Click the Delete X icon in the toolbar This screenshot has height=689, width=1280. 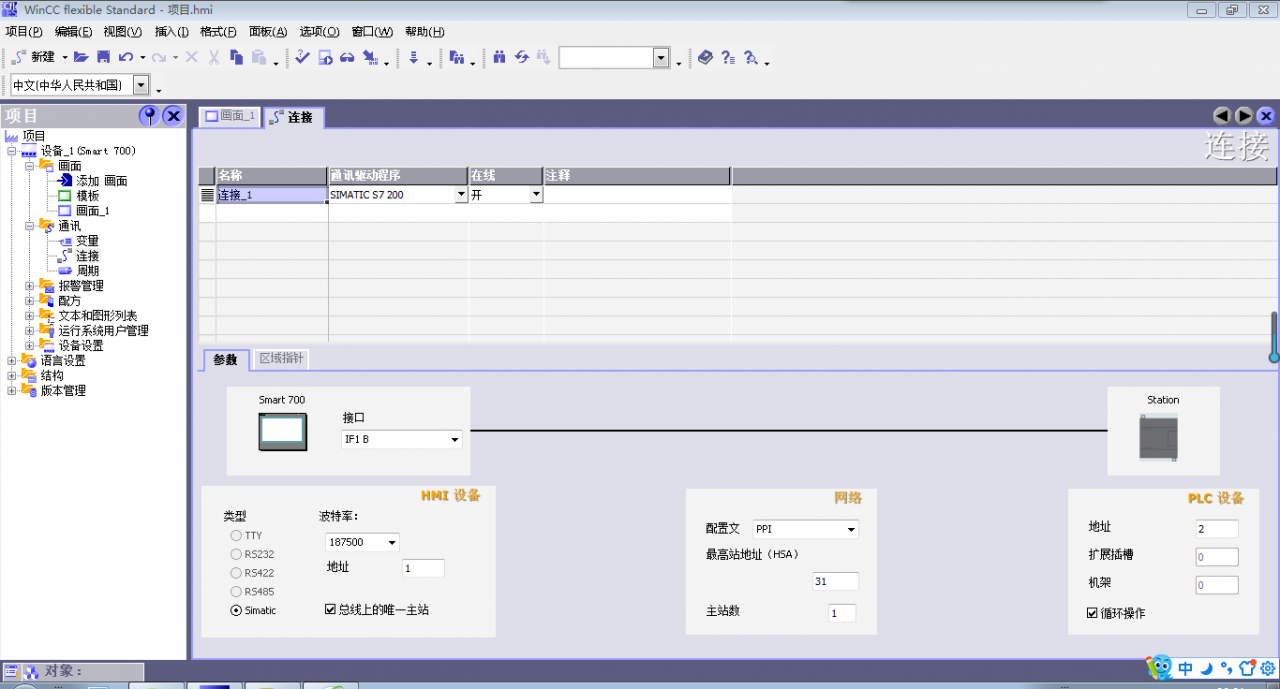coord(192,58)
